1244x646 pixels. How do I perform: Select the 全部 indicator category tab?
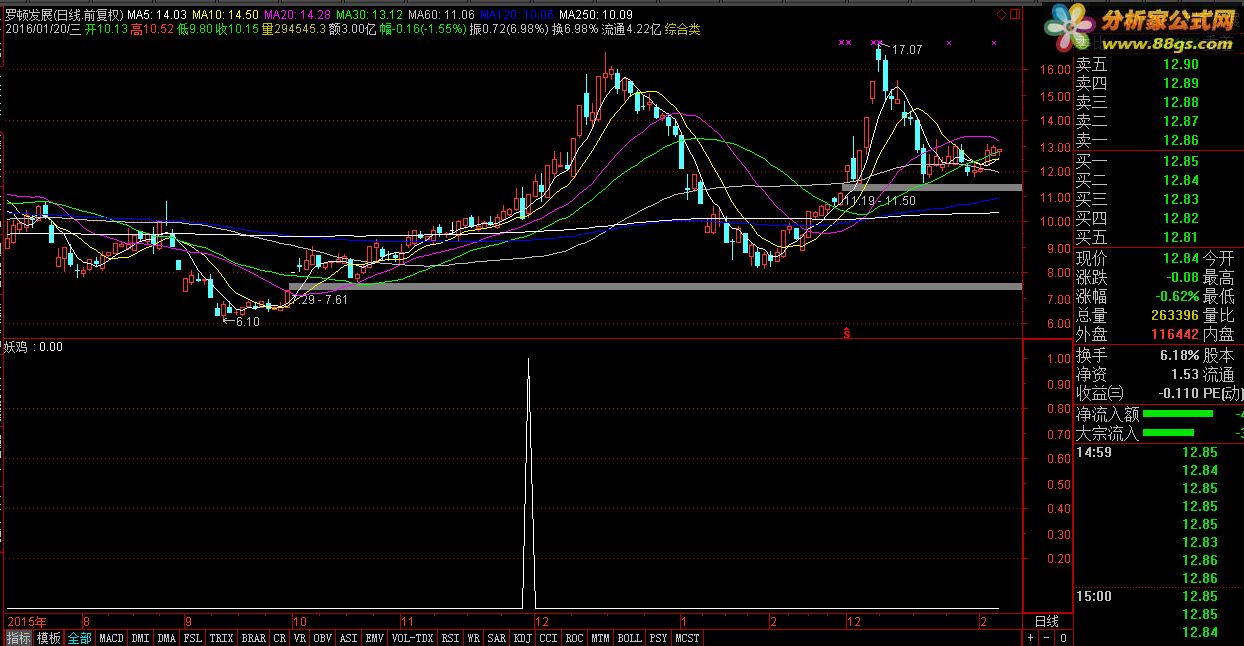click(80, 637)
